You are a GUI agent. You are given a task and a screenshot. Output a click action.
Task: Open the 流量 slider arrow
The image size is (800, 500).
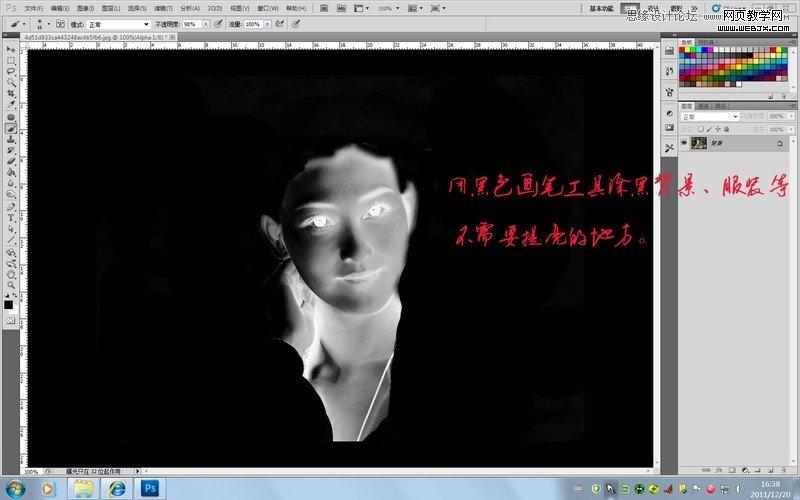(x=267, y=24)
